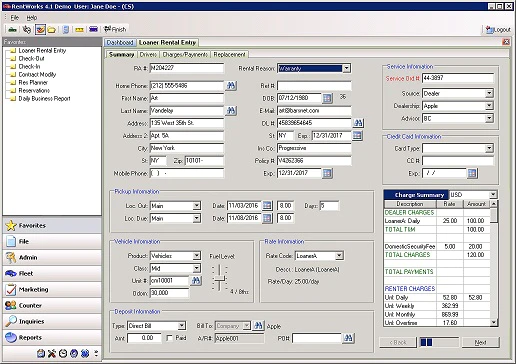Open Date due calendar picker
The width and height of the screenshot is (516, 364).
(267, 218)
